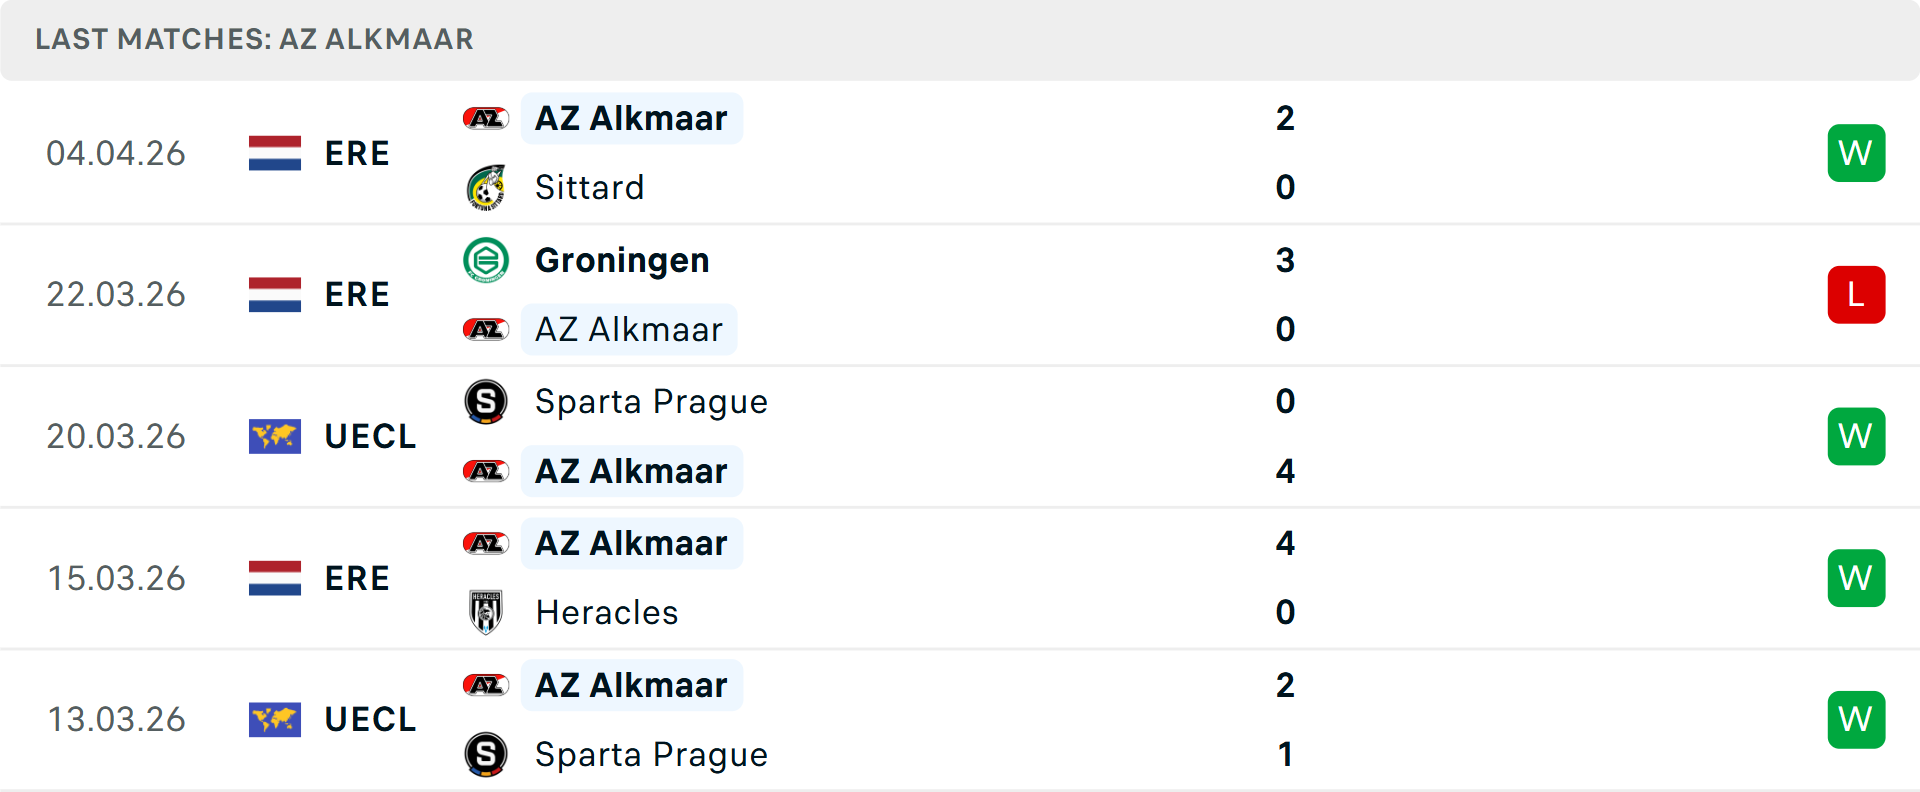Click the UECL globe icon on the bottom row
Viewport: 1920px width, 792px height.
(x=274, y=719)
